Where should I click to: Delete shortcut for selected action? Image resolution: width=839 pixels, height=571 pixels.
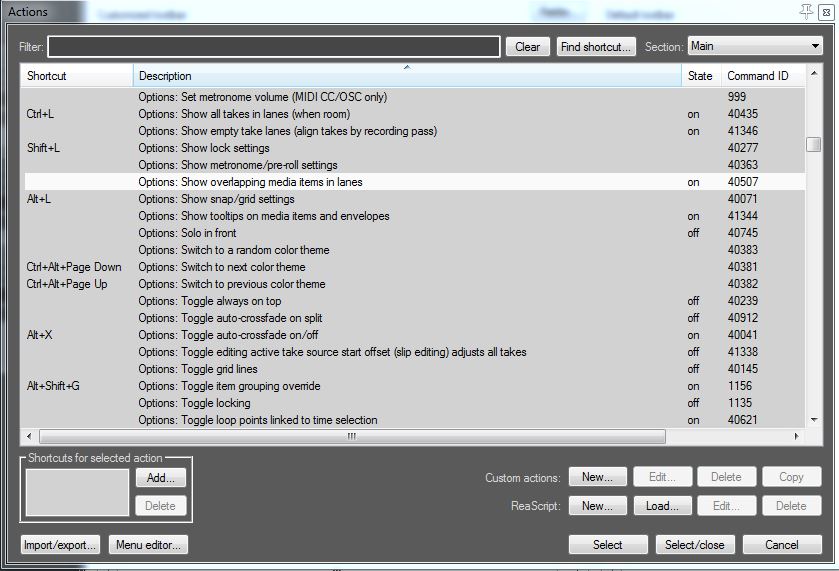tap(161, 506)
